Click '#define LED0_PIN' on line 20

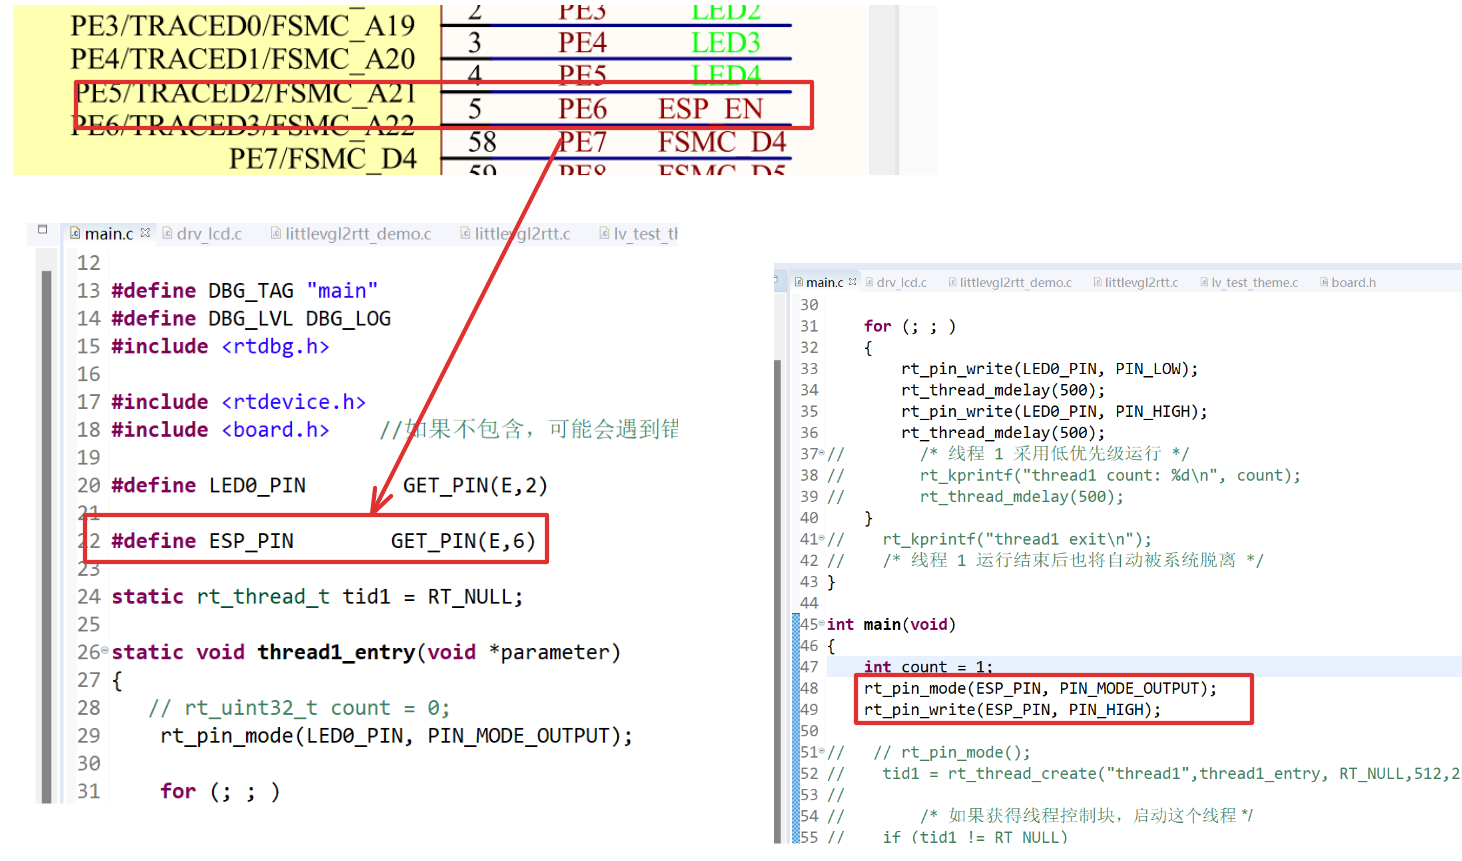point(209,485)
